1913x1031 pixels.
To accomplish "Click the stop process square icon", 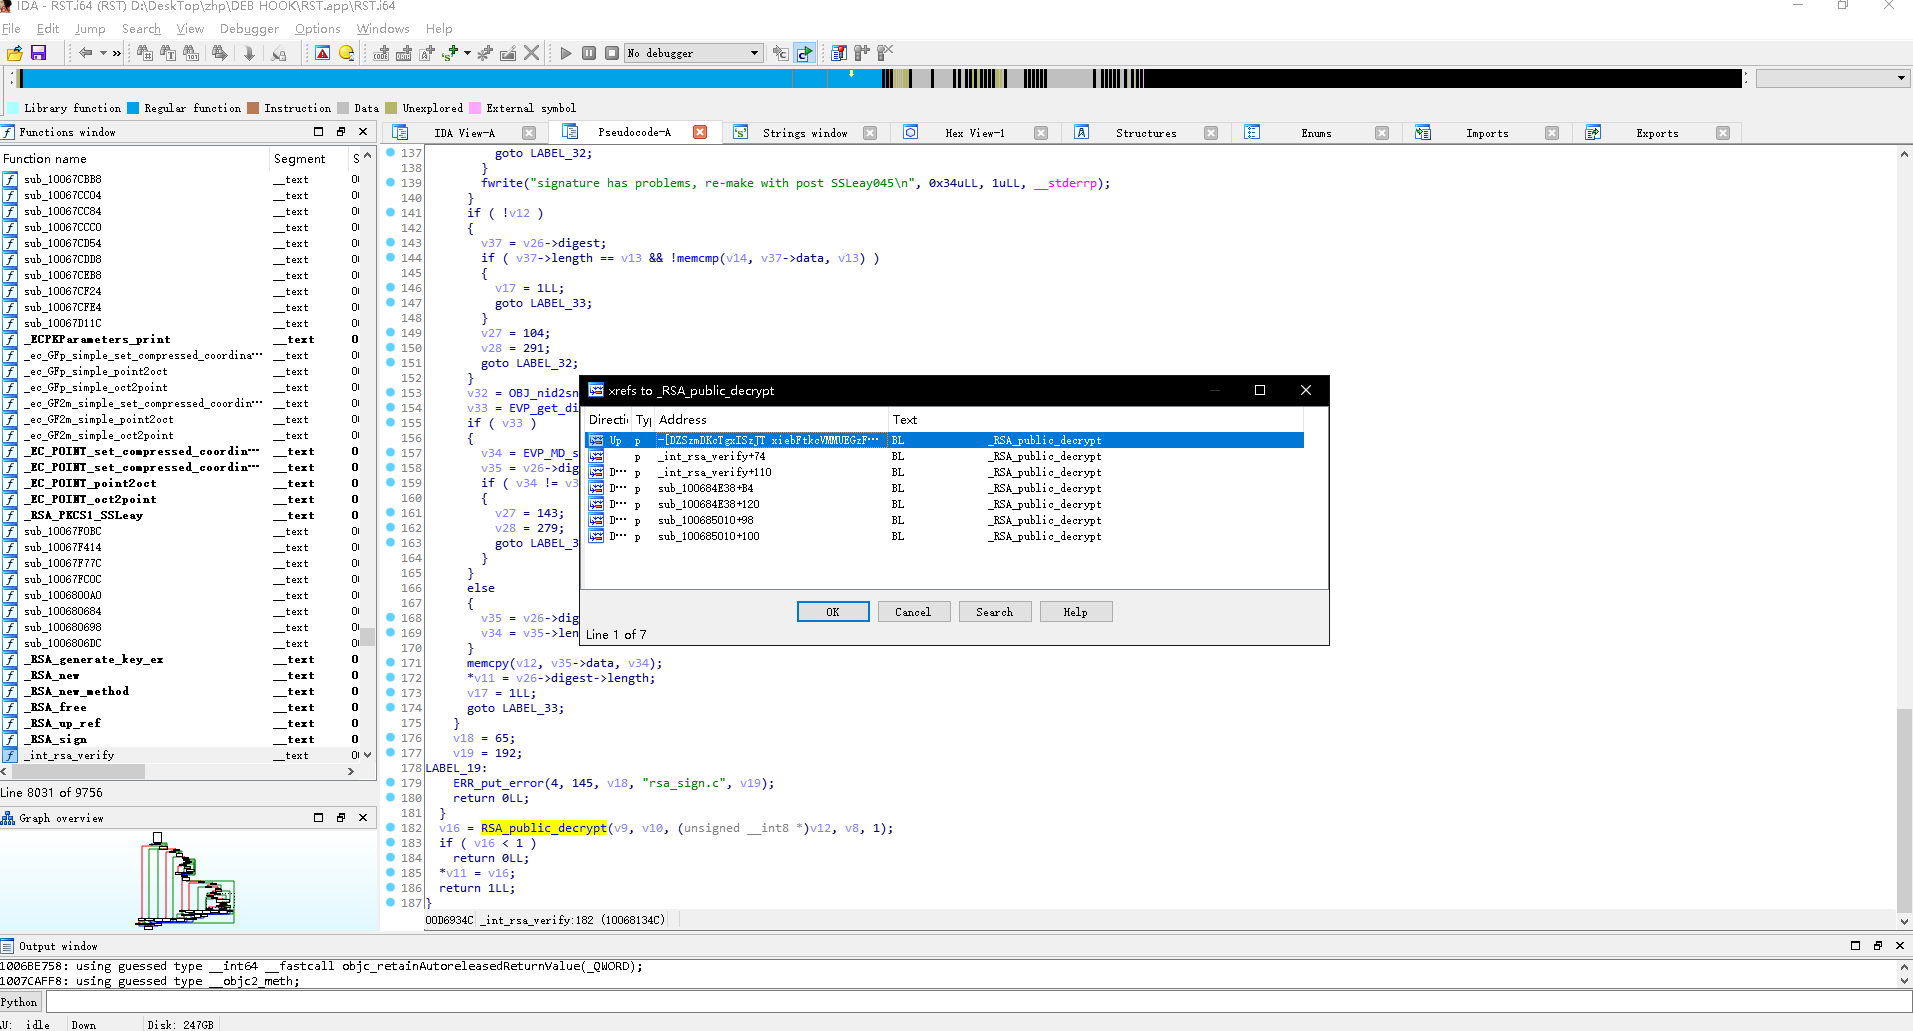I will (612, 53).
